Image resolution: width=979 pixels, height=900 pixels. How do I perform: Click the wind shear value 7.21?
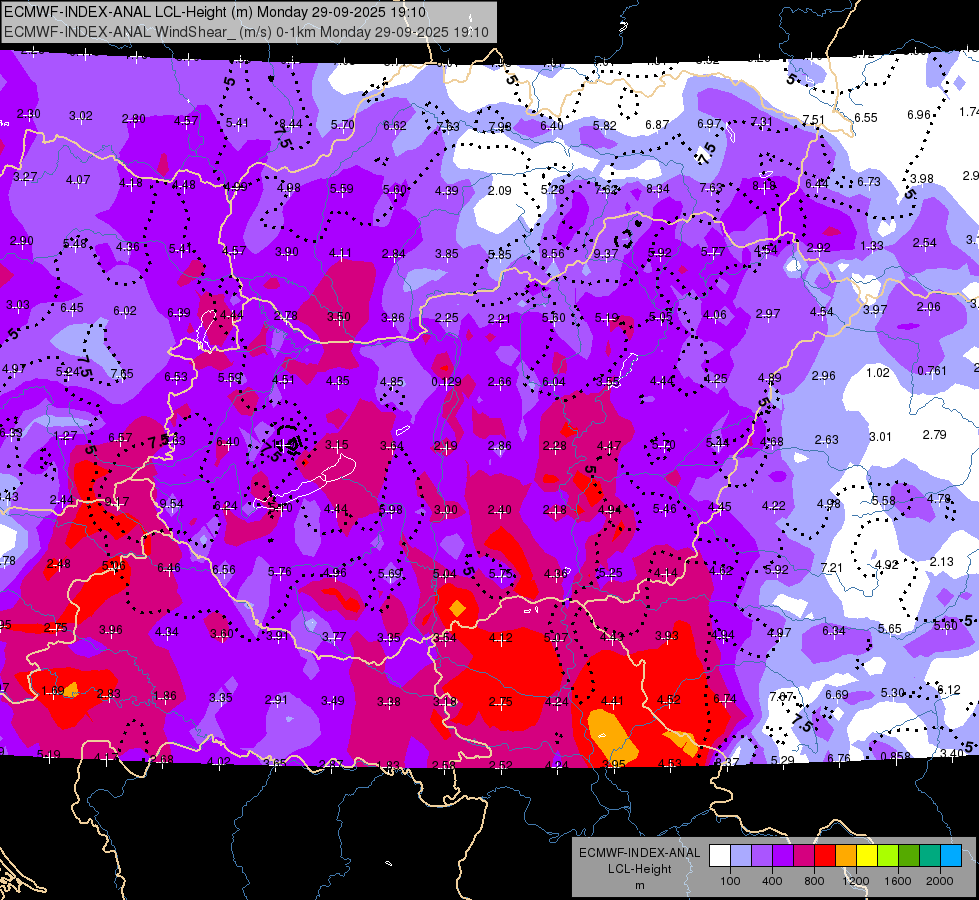(x=831, y=568)
